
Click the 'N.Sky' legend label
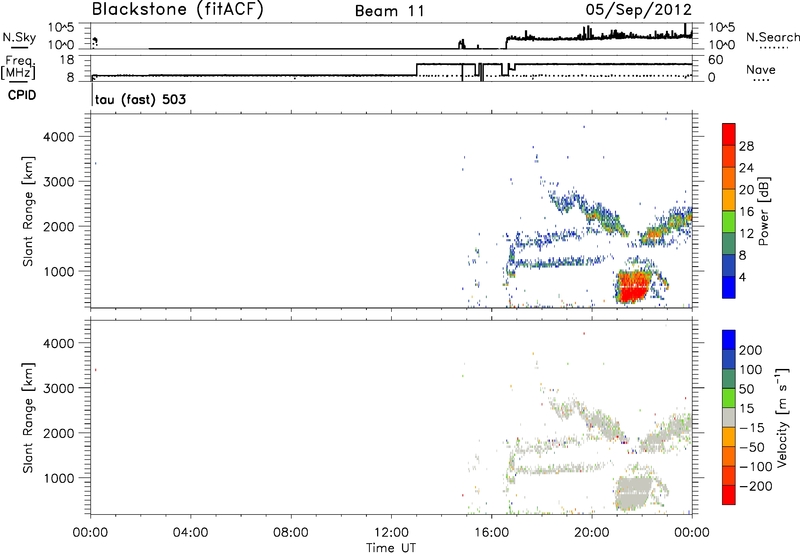coord(19,37)
